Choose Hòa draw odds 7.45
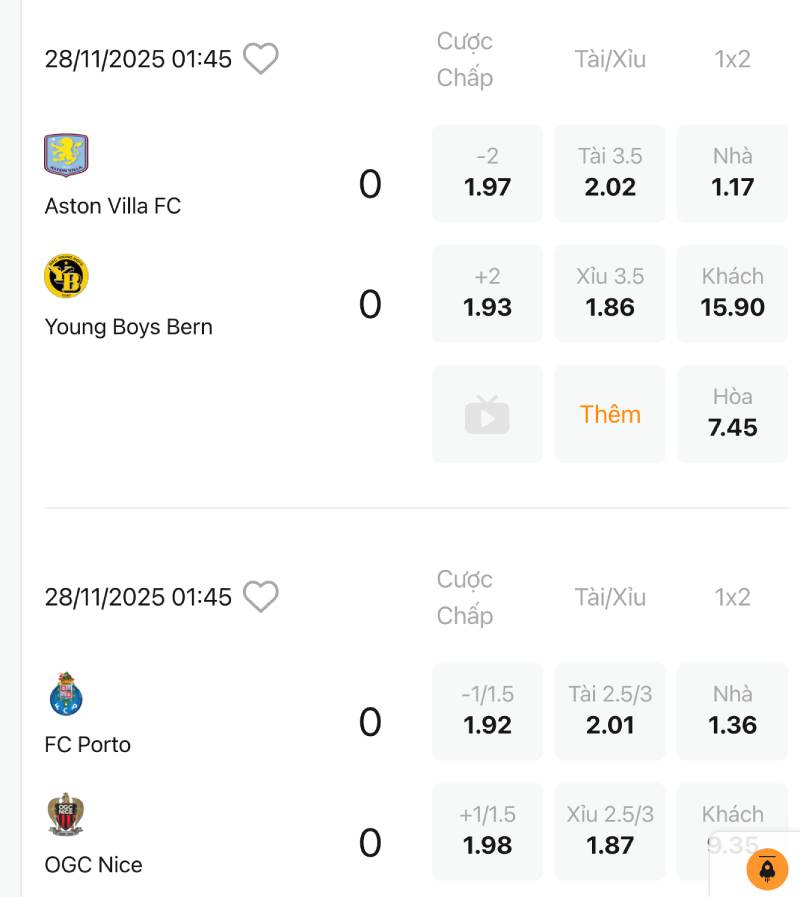This screenshot has height=897, width=800. click(732, 414)
